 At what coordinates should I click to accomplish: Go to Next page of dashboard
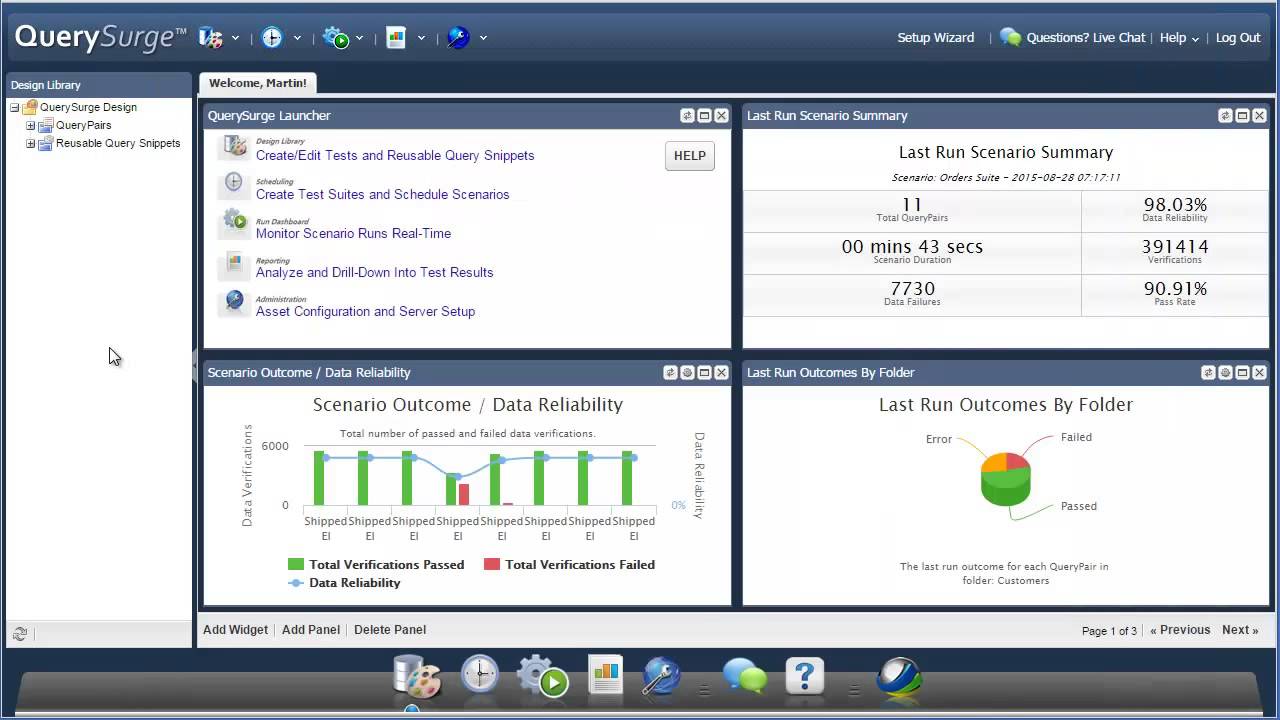point(1240,630)
